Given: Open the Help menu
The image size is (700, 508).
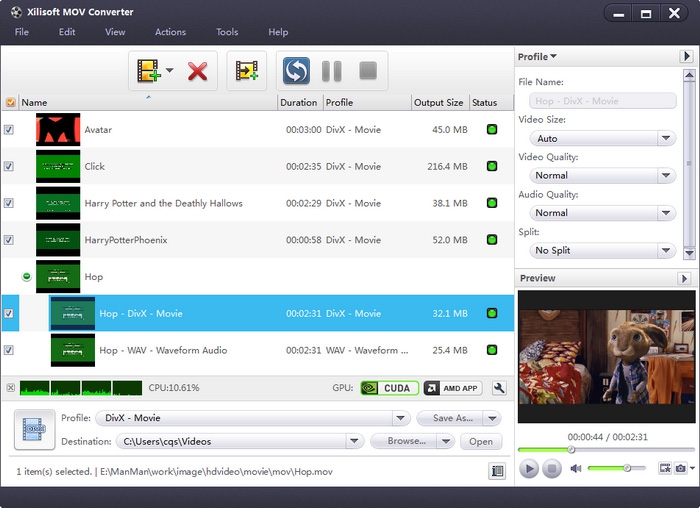Looking at the screenshot, I should click(278, 32).
